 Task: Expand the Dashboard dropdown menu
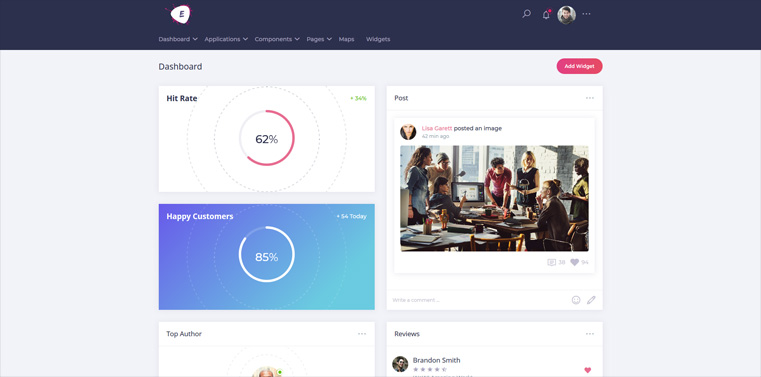pos(178,39)
